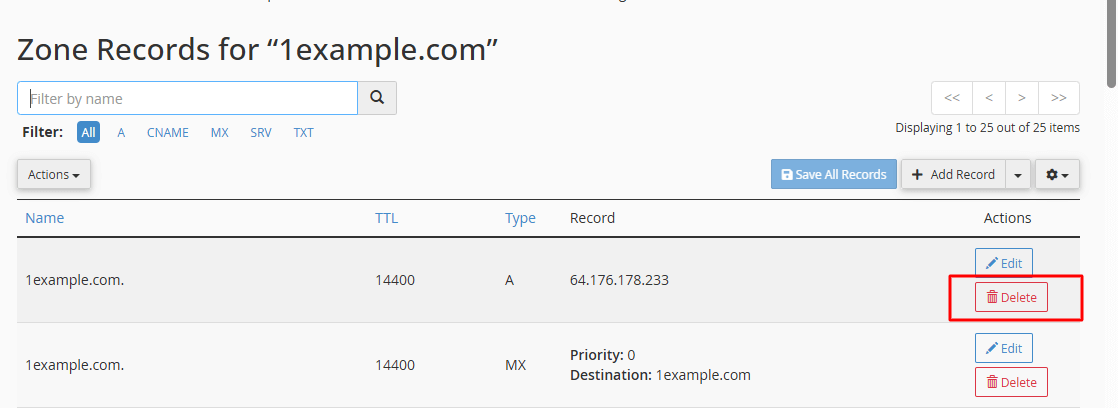The height and width of the screenshot is (408, 1118).
Task: Edit the A record 64.176.178.233
Action: (1003, 263)
